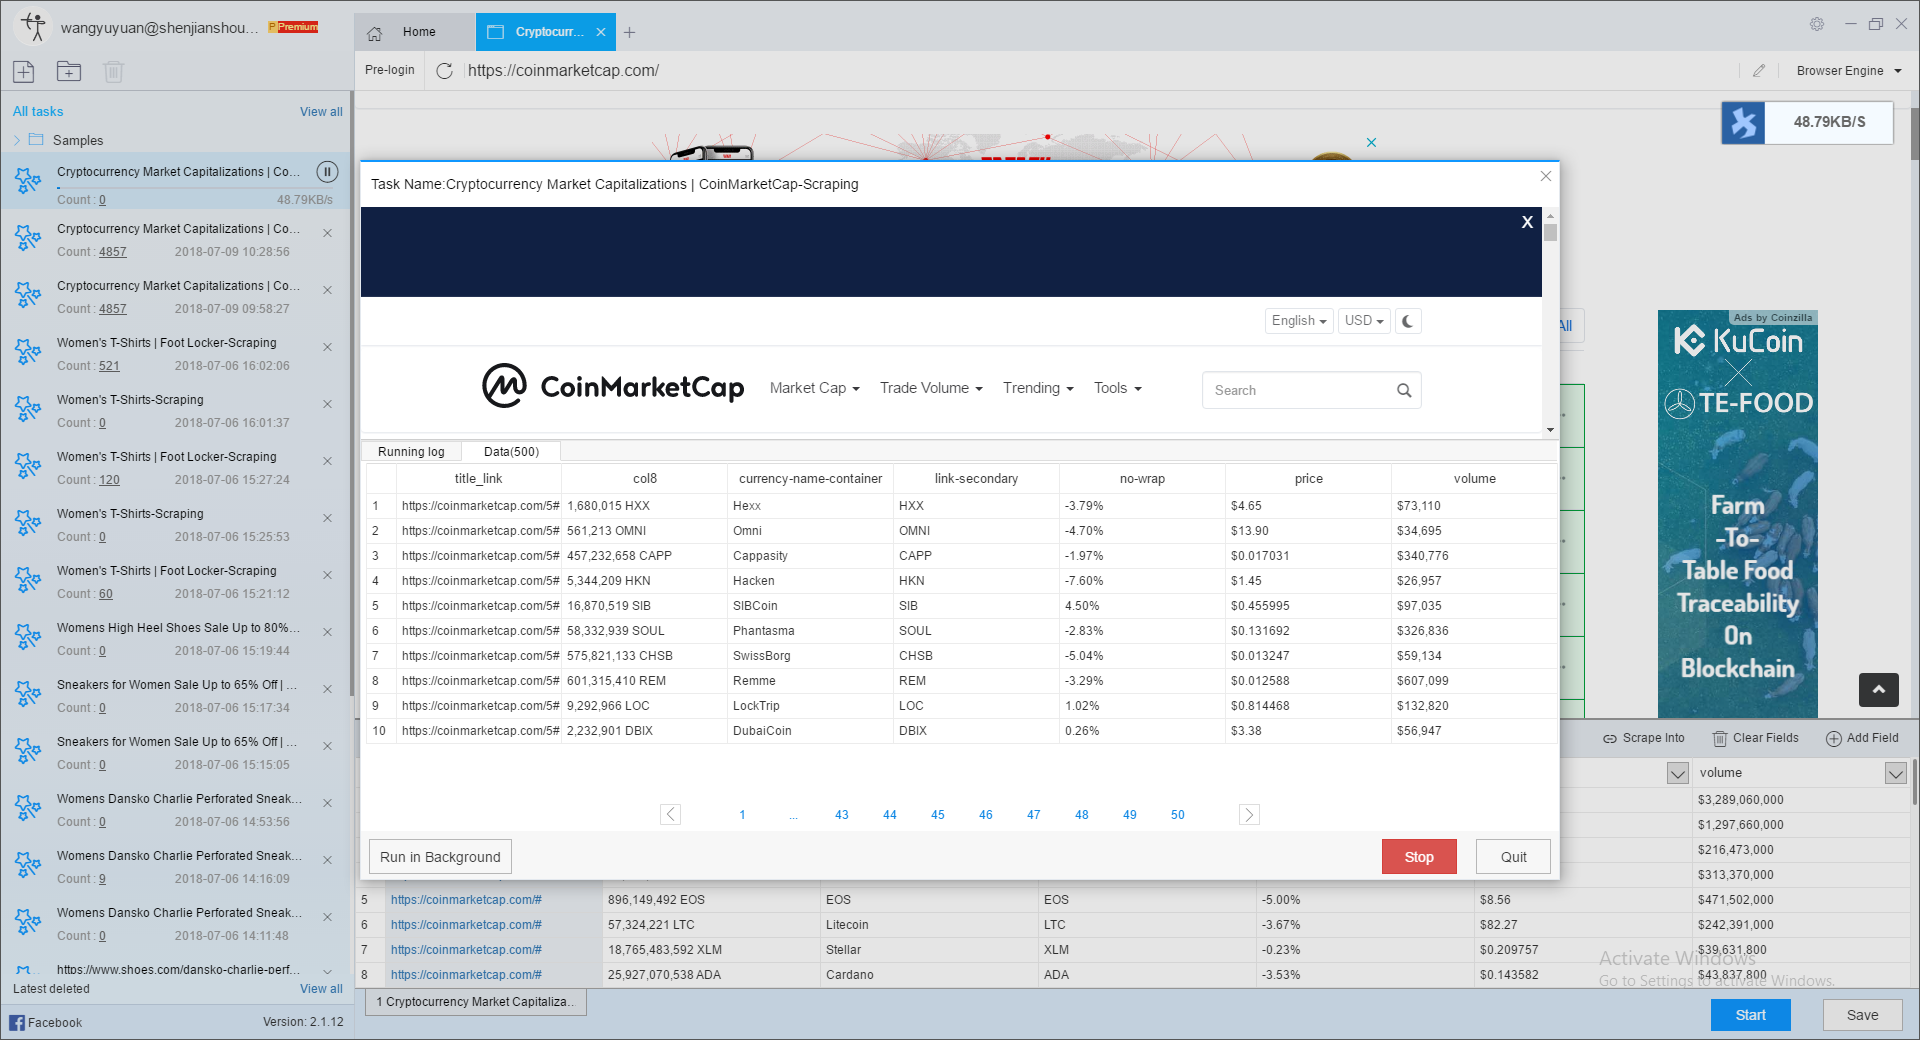The width and height of the screenshot is (1920, 1040).
Task: Click Scrape Into button
Action: [x=1644, y=738]
